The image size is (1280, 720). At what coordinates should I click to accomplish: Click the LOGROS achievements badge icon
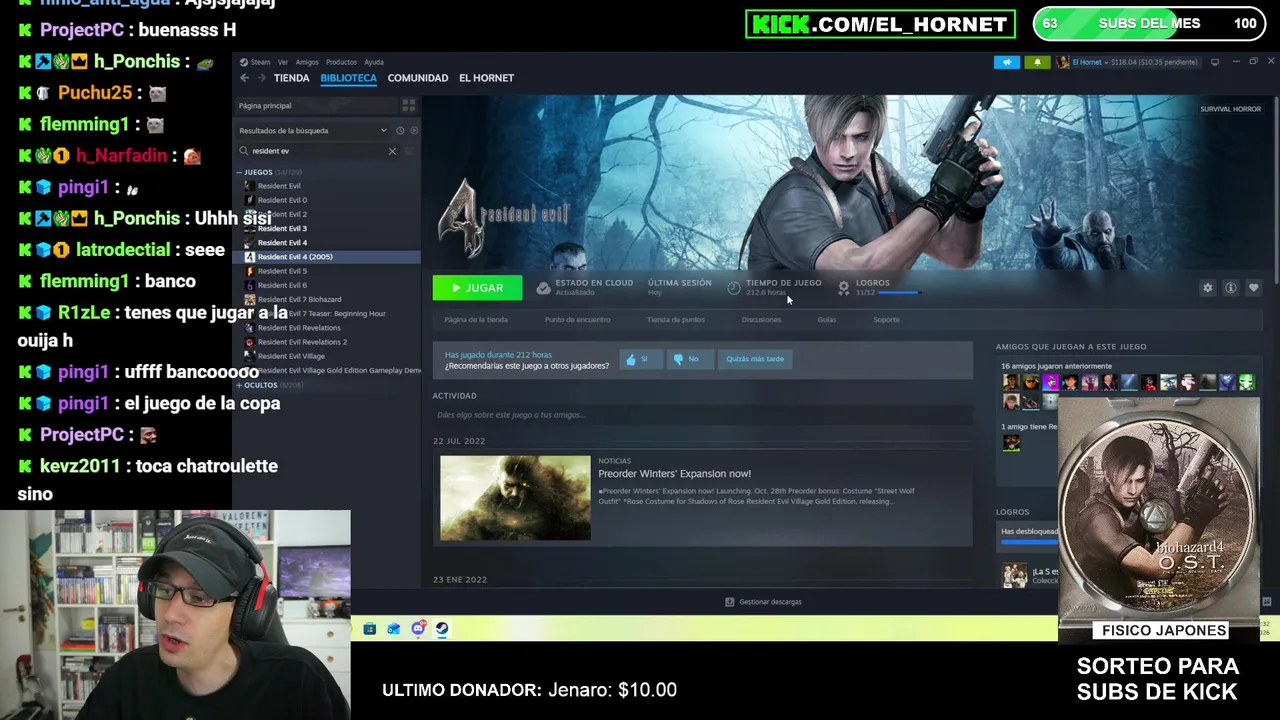(x=843, y=288)
